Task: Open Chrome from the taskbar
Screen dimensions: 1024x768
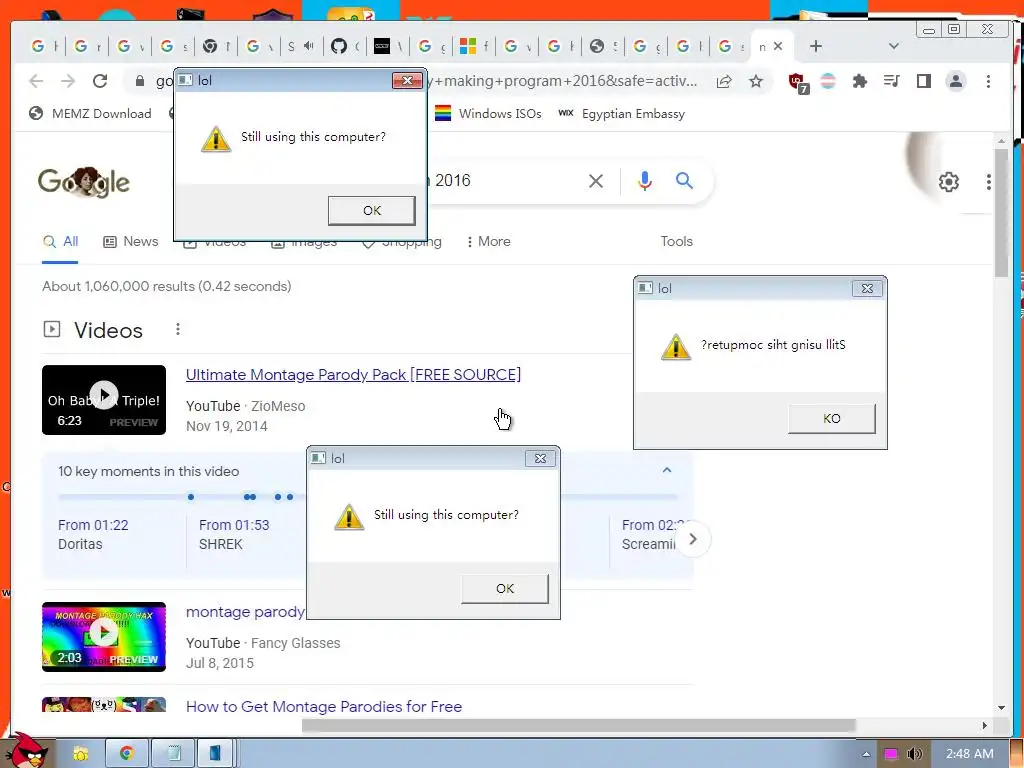Action: pyautogui.click(x=127, y=754)
